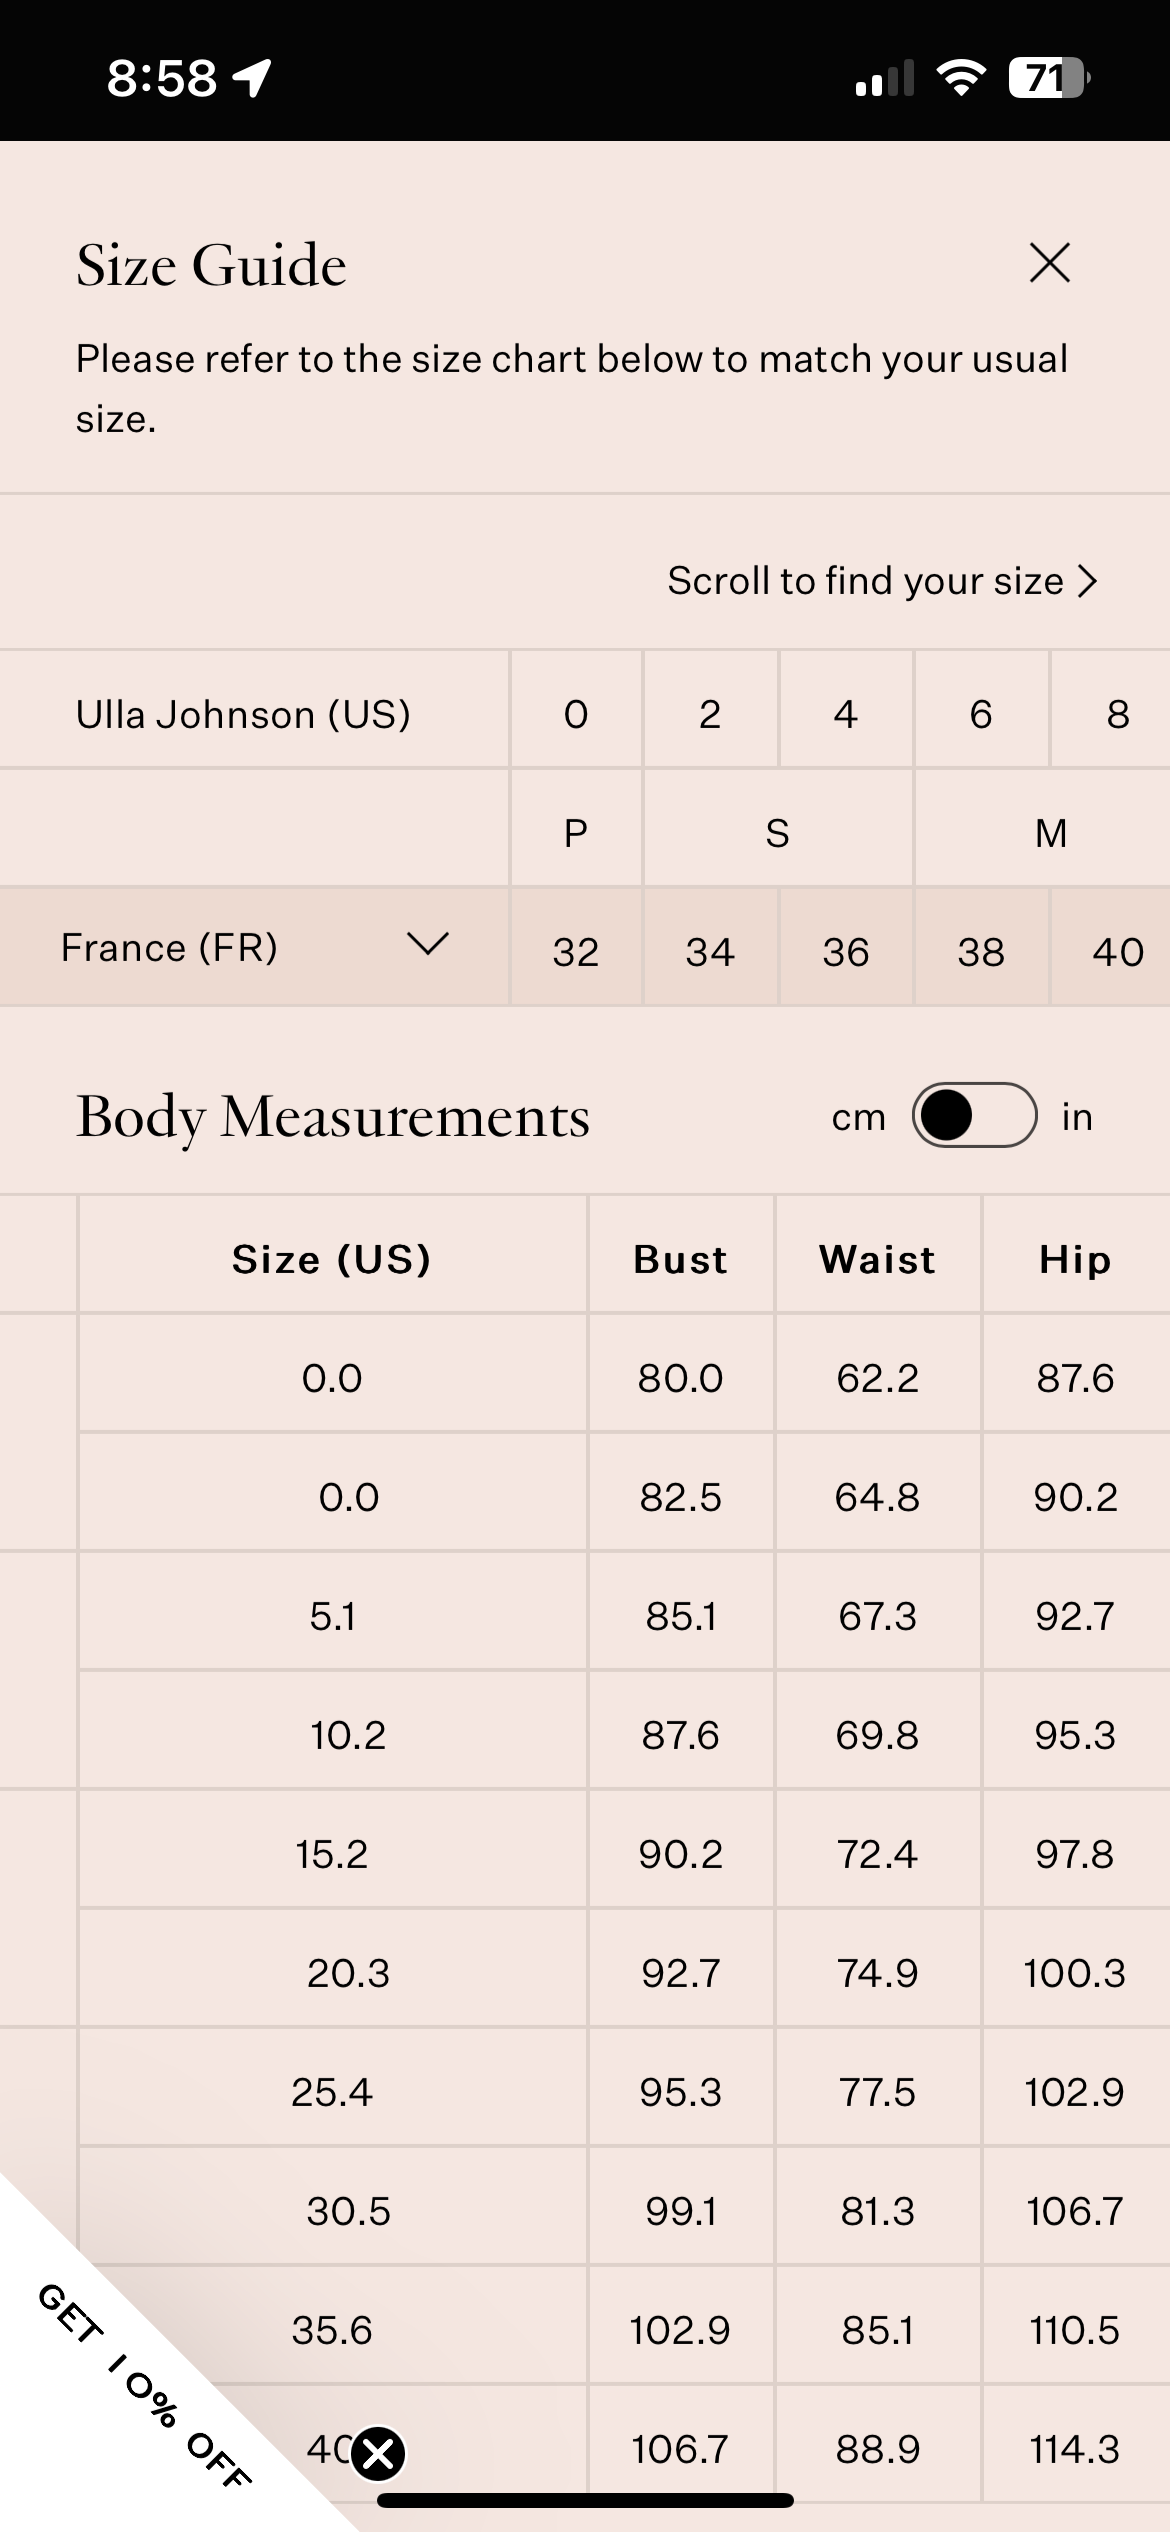1170x2532 pixels.
Task: Select the M size column header
Action: tap(1050, 832)
